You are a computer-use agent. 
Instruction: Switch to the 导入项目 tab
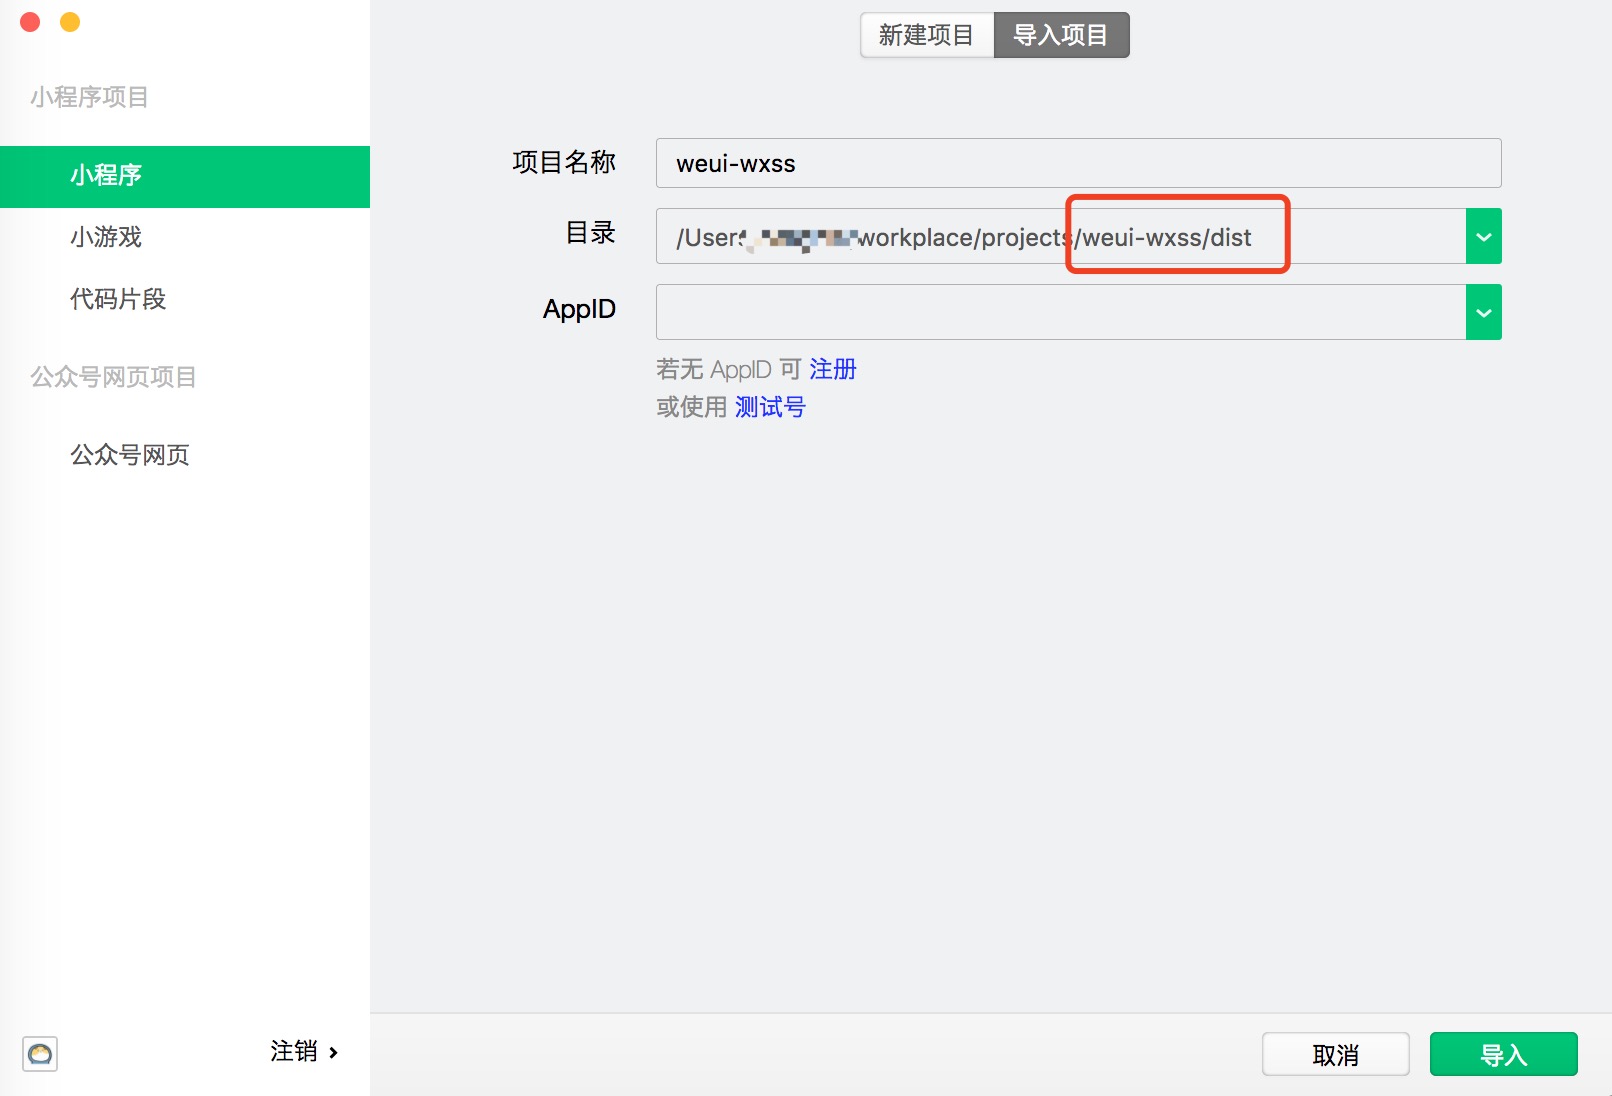point(1061,35)
